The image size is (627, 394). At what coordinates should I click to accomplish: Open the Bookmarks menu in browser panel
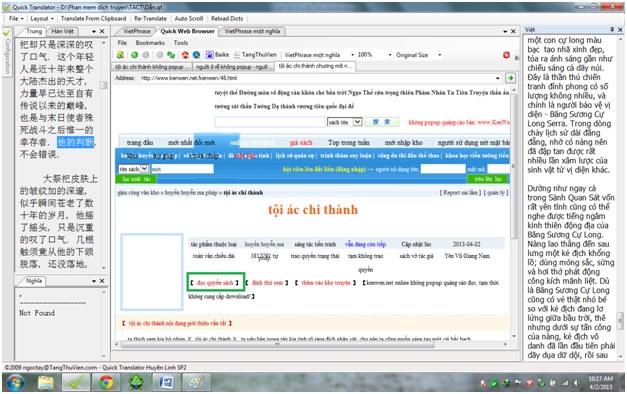[150, 43]
